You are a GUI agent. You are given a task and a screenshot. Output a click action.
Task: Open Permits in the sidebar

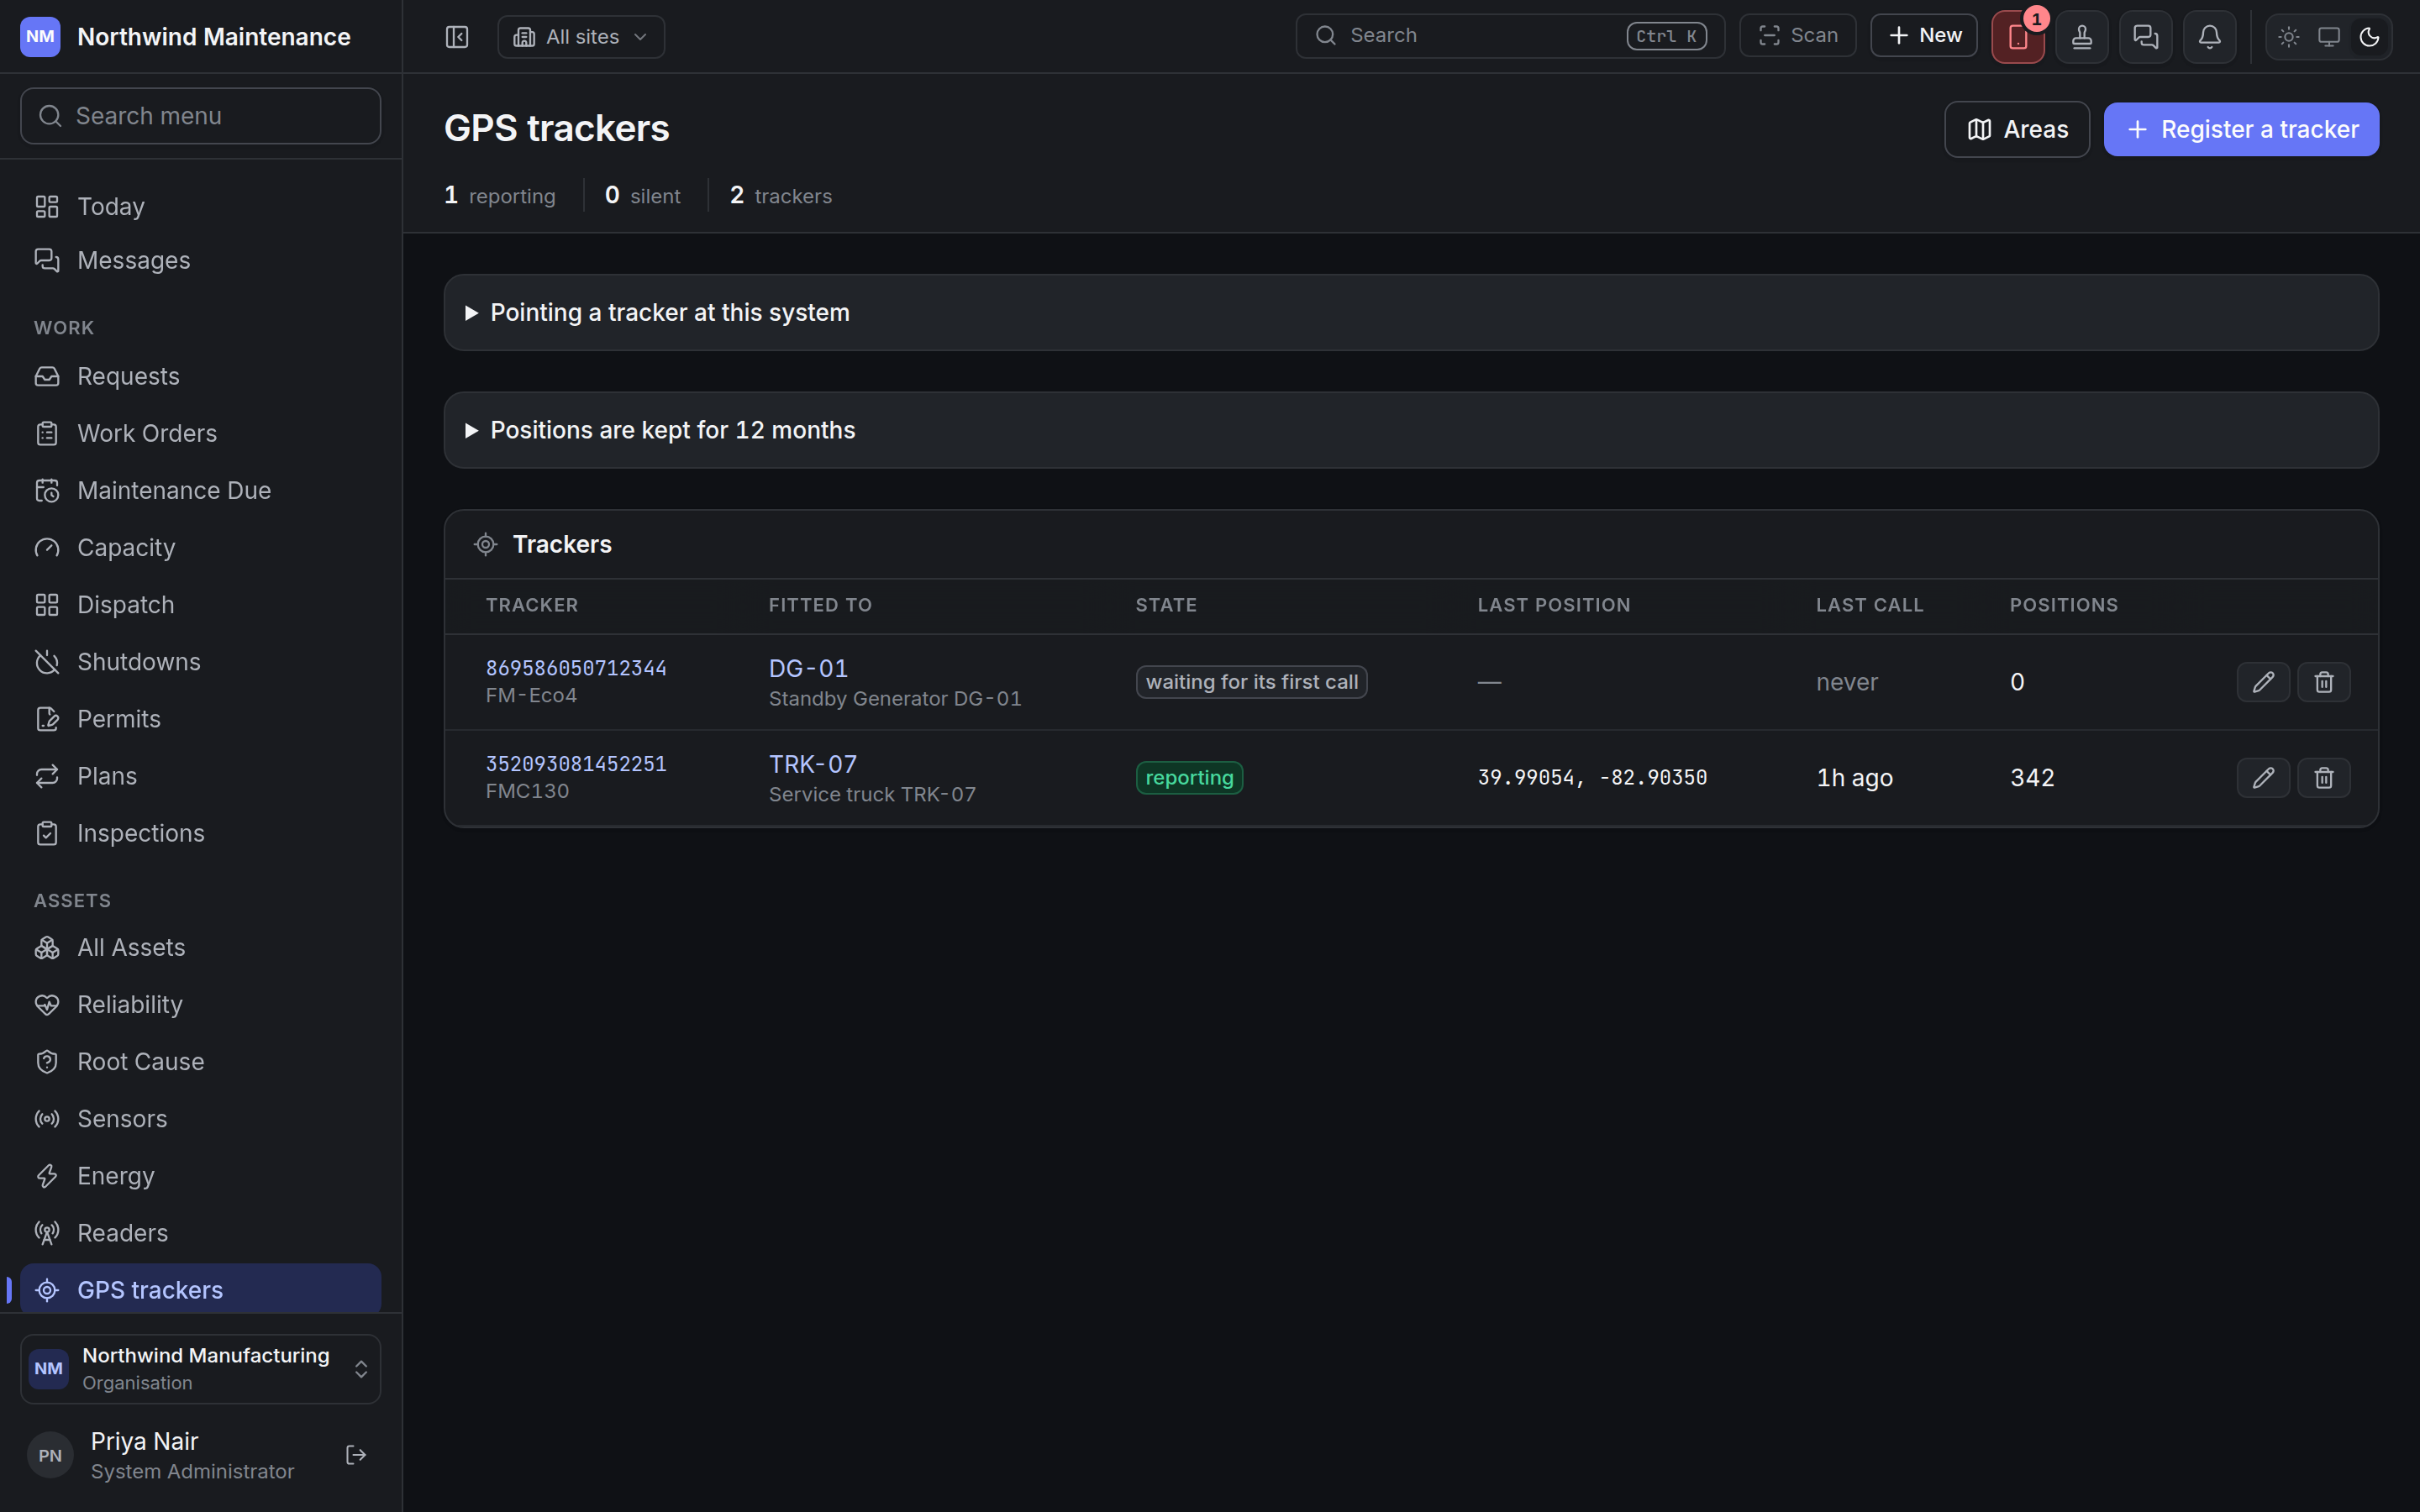click(x=201, y=719)
